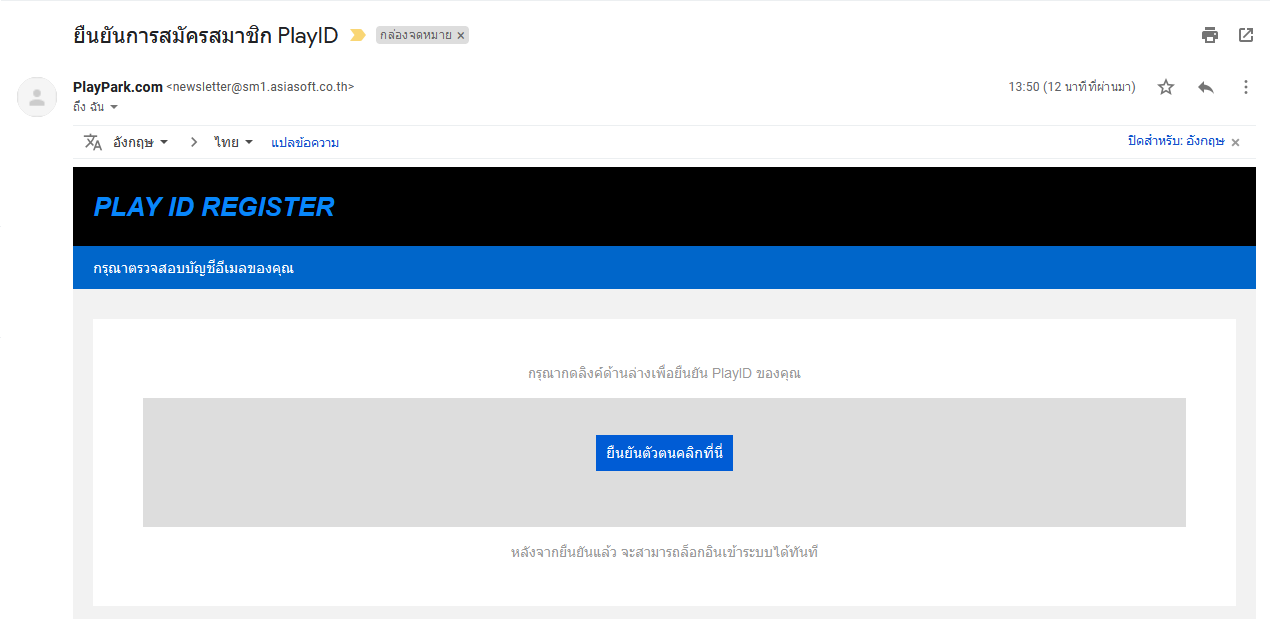Screen dimensions: 1270x619
Task: Click the subject line ยืนยันการสมัครสมาชิก PlayID
Action: click(x=206, y=36)
